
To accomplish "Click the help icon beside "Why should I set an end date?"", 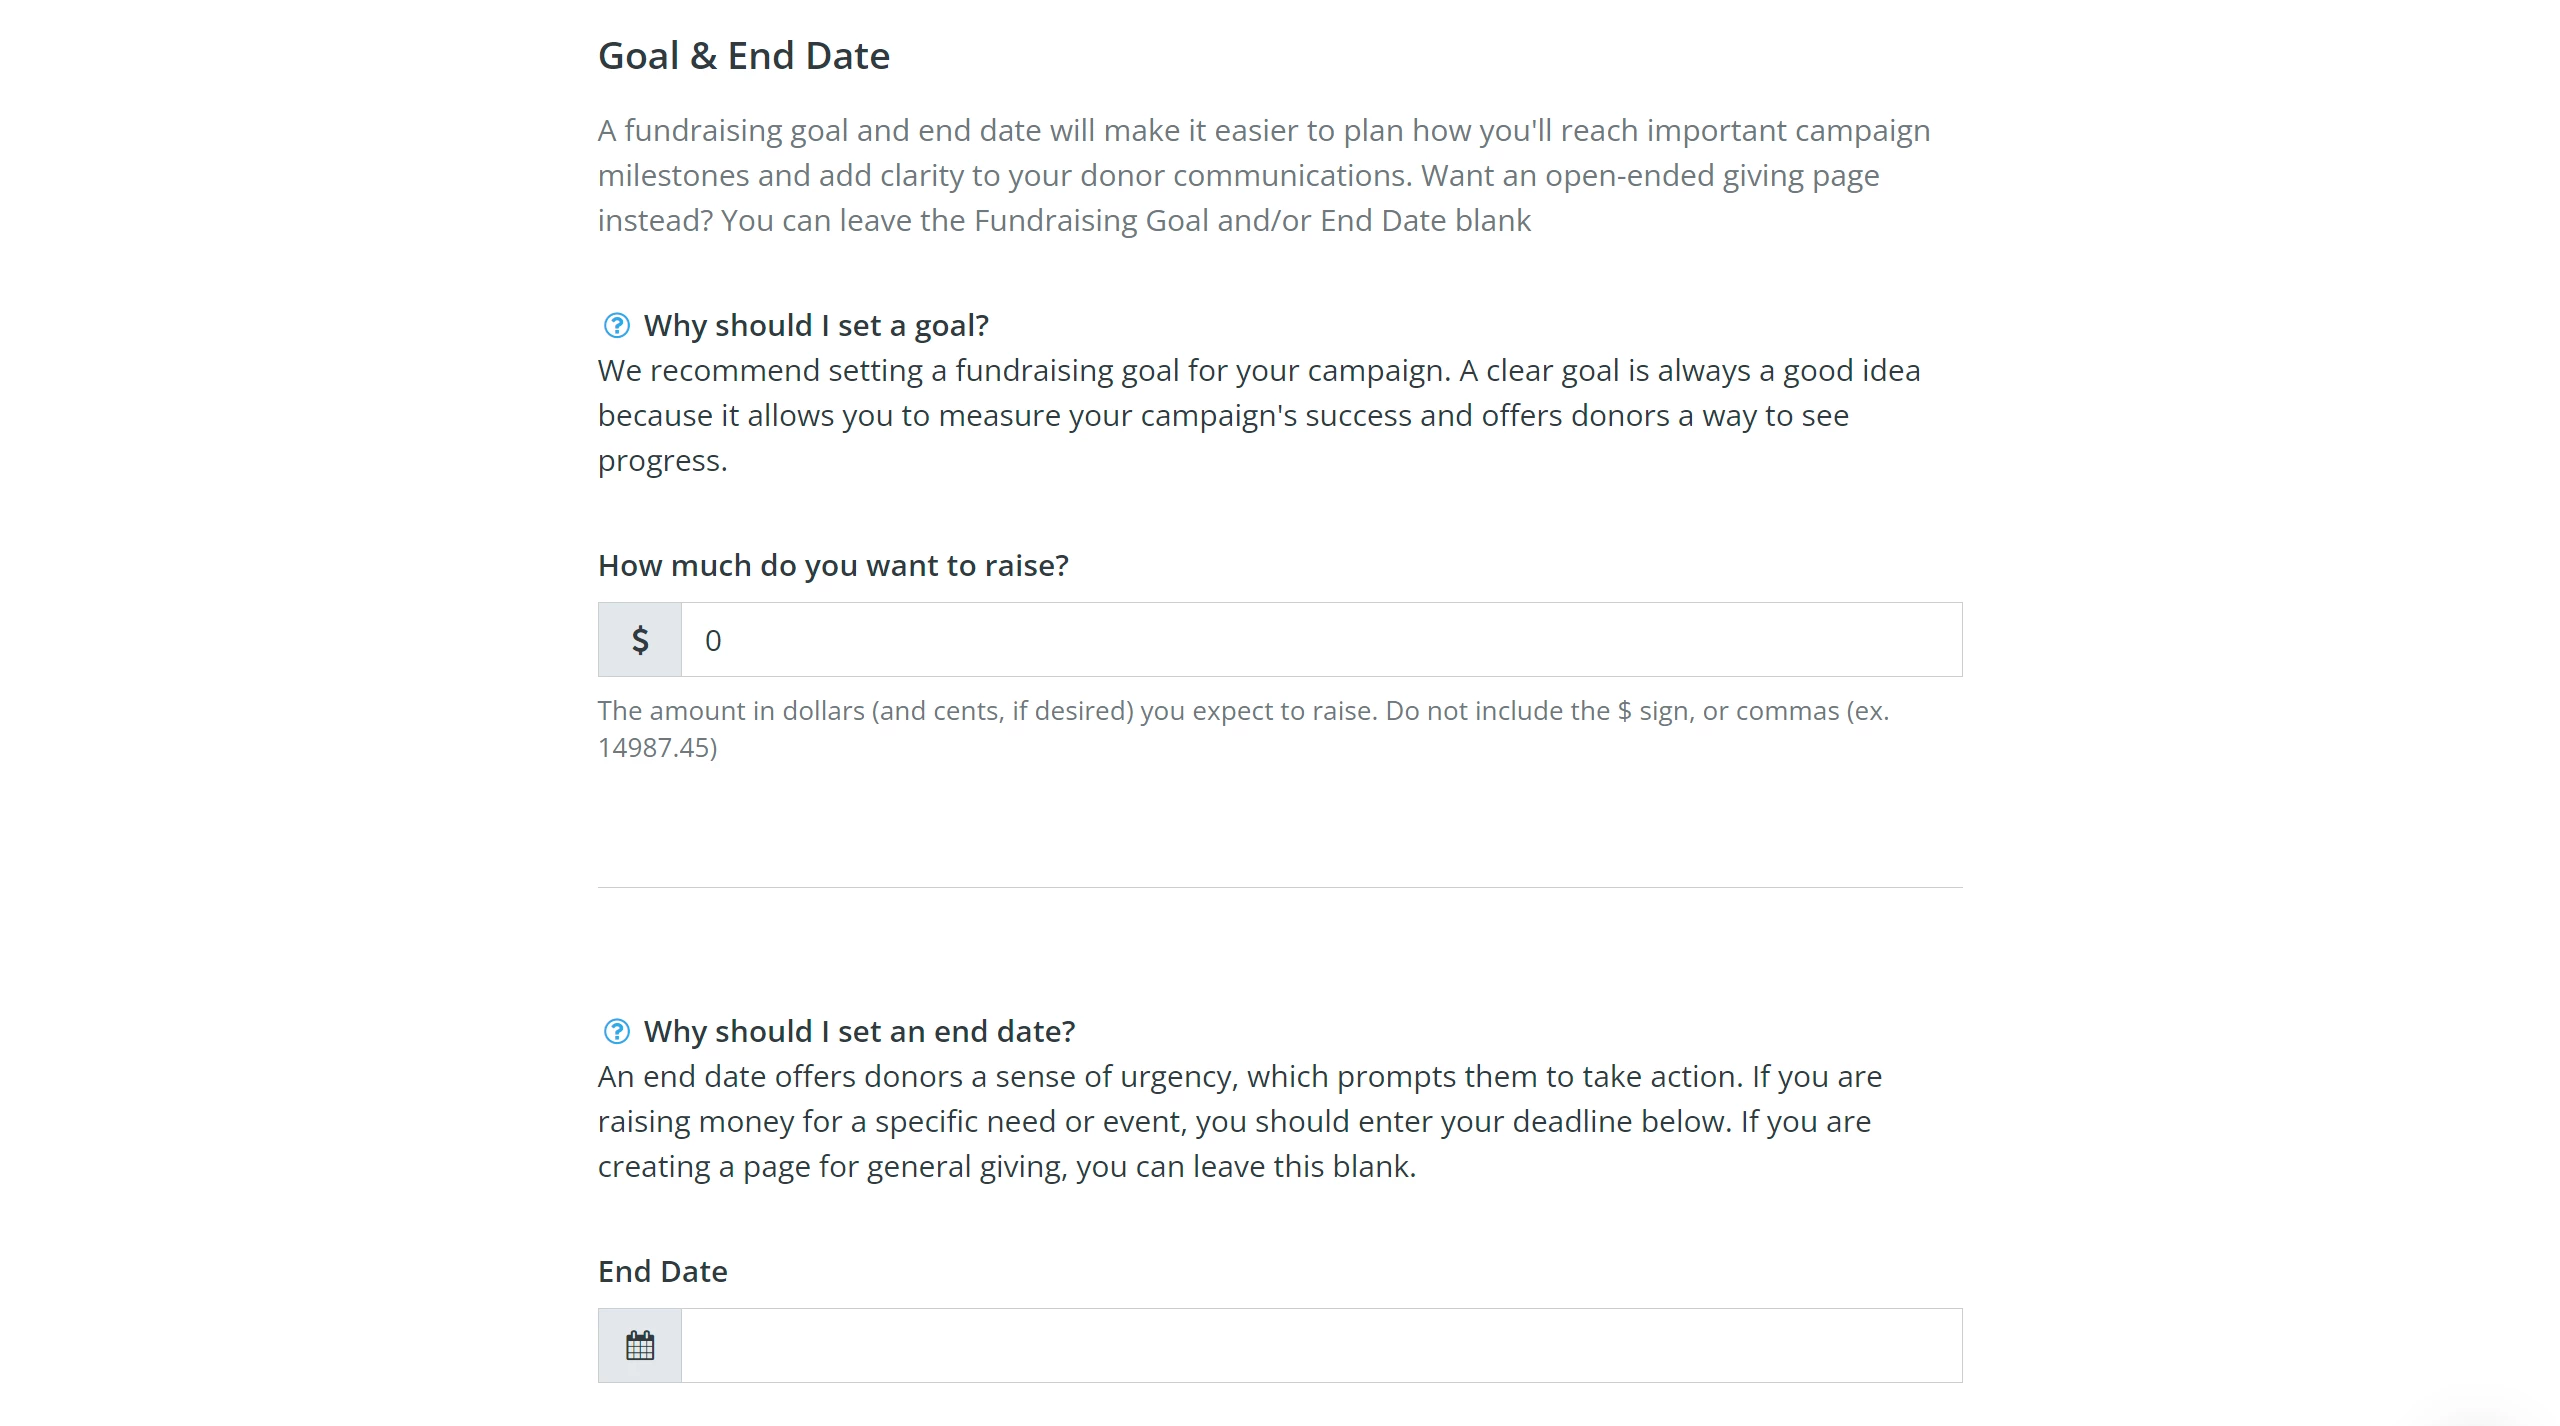I will [615, 1031].
